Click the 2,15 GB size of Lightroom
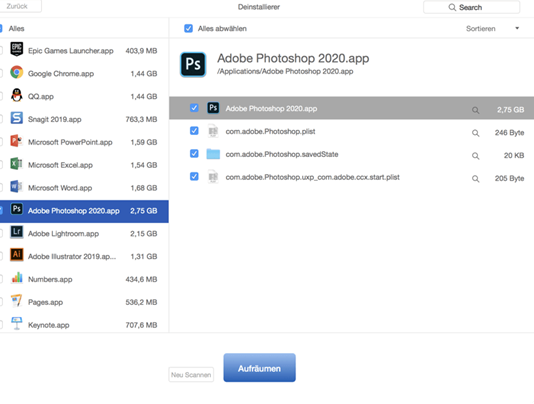534x404 pixels. [x=143, y=234]
